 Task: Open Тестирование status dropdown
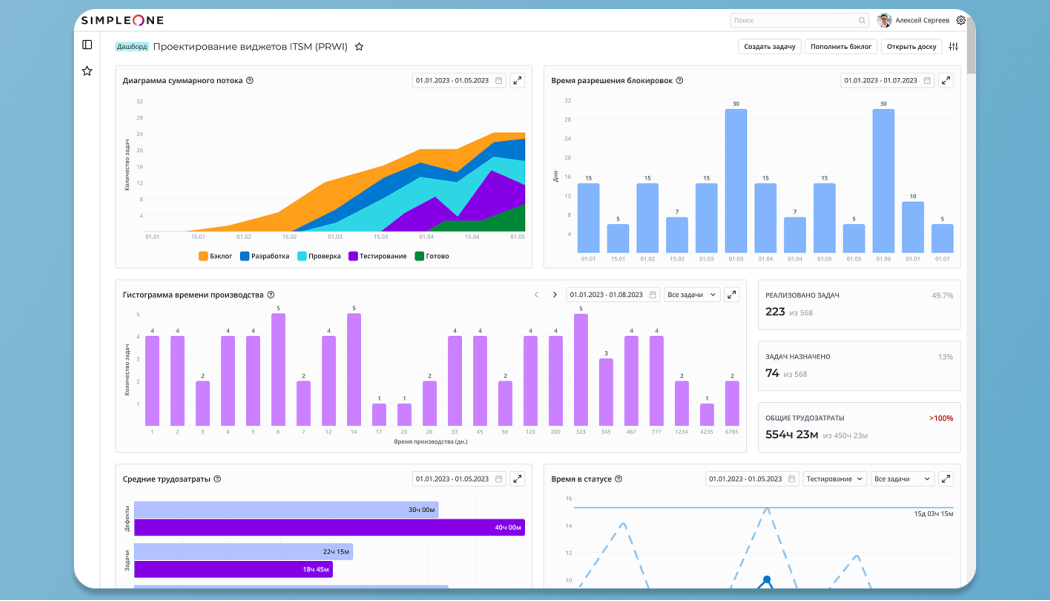pyautogui.click(x=834, y=479)
